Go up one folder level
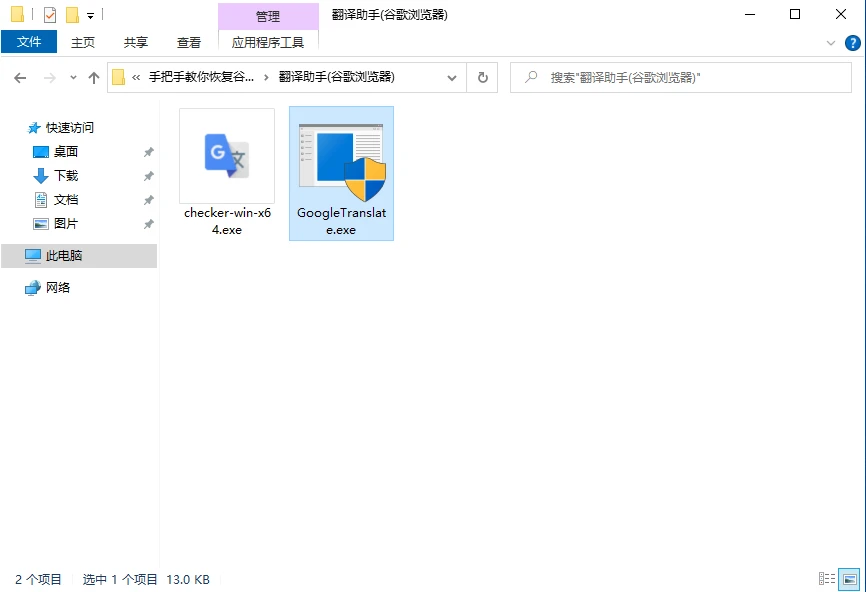866x592 pixels. [94, 78]
